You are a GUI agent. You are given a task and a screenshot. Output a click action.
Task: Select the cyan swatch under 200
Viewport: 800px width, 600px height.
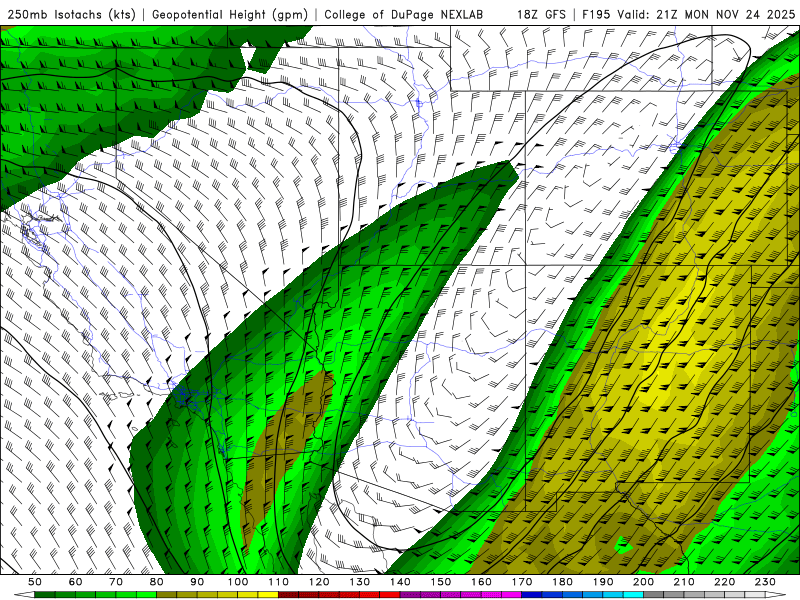[x=633, y=595]
